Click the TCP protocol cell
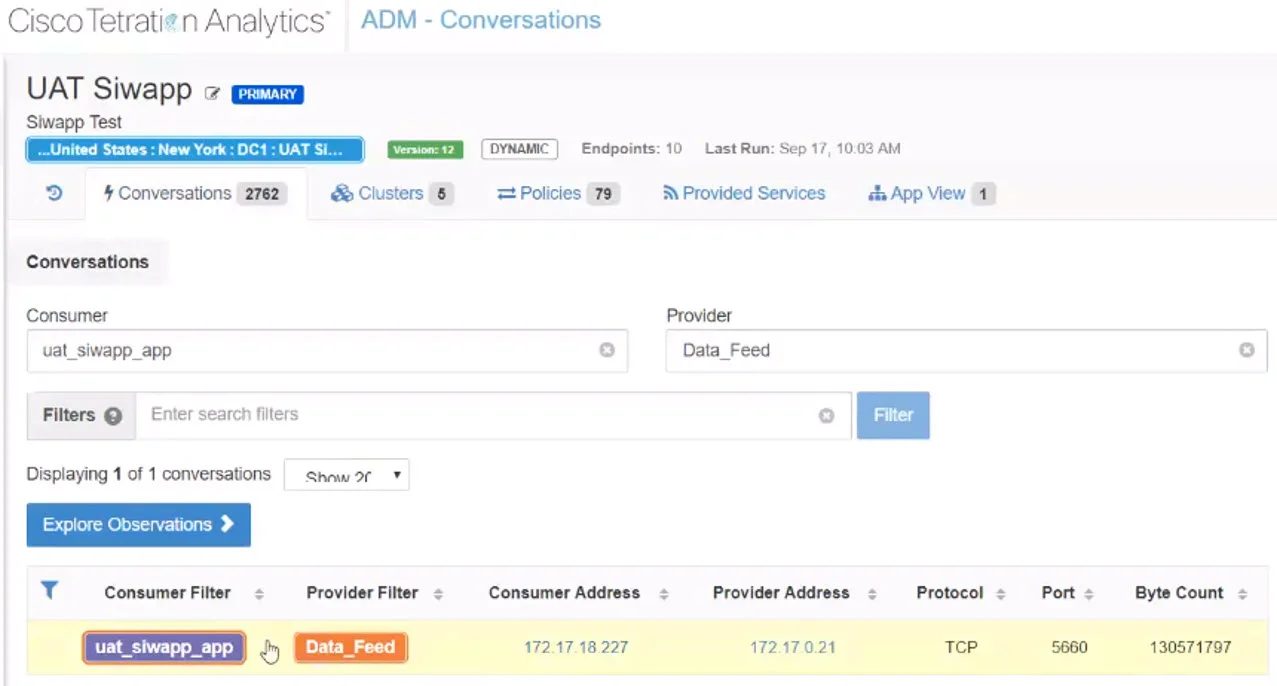Image resolution: width=1277 pixels, height=686 pixels. [x=960, y=647]
